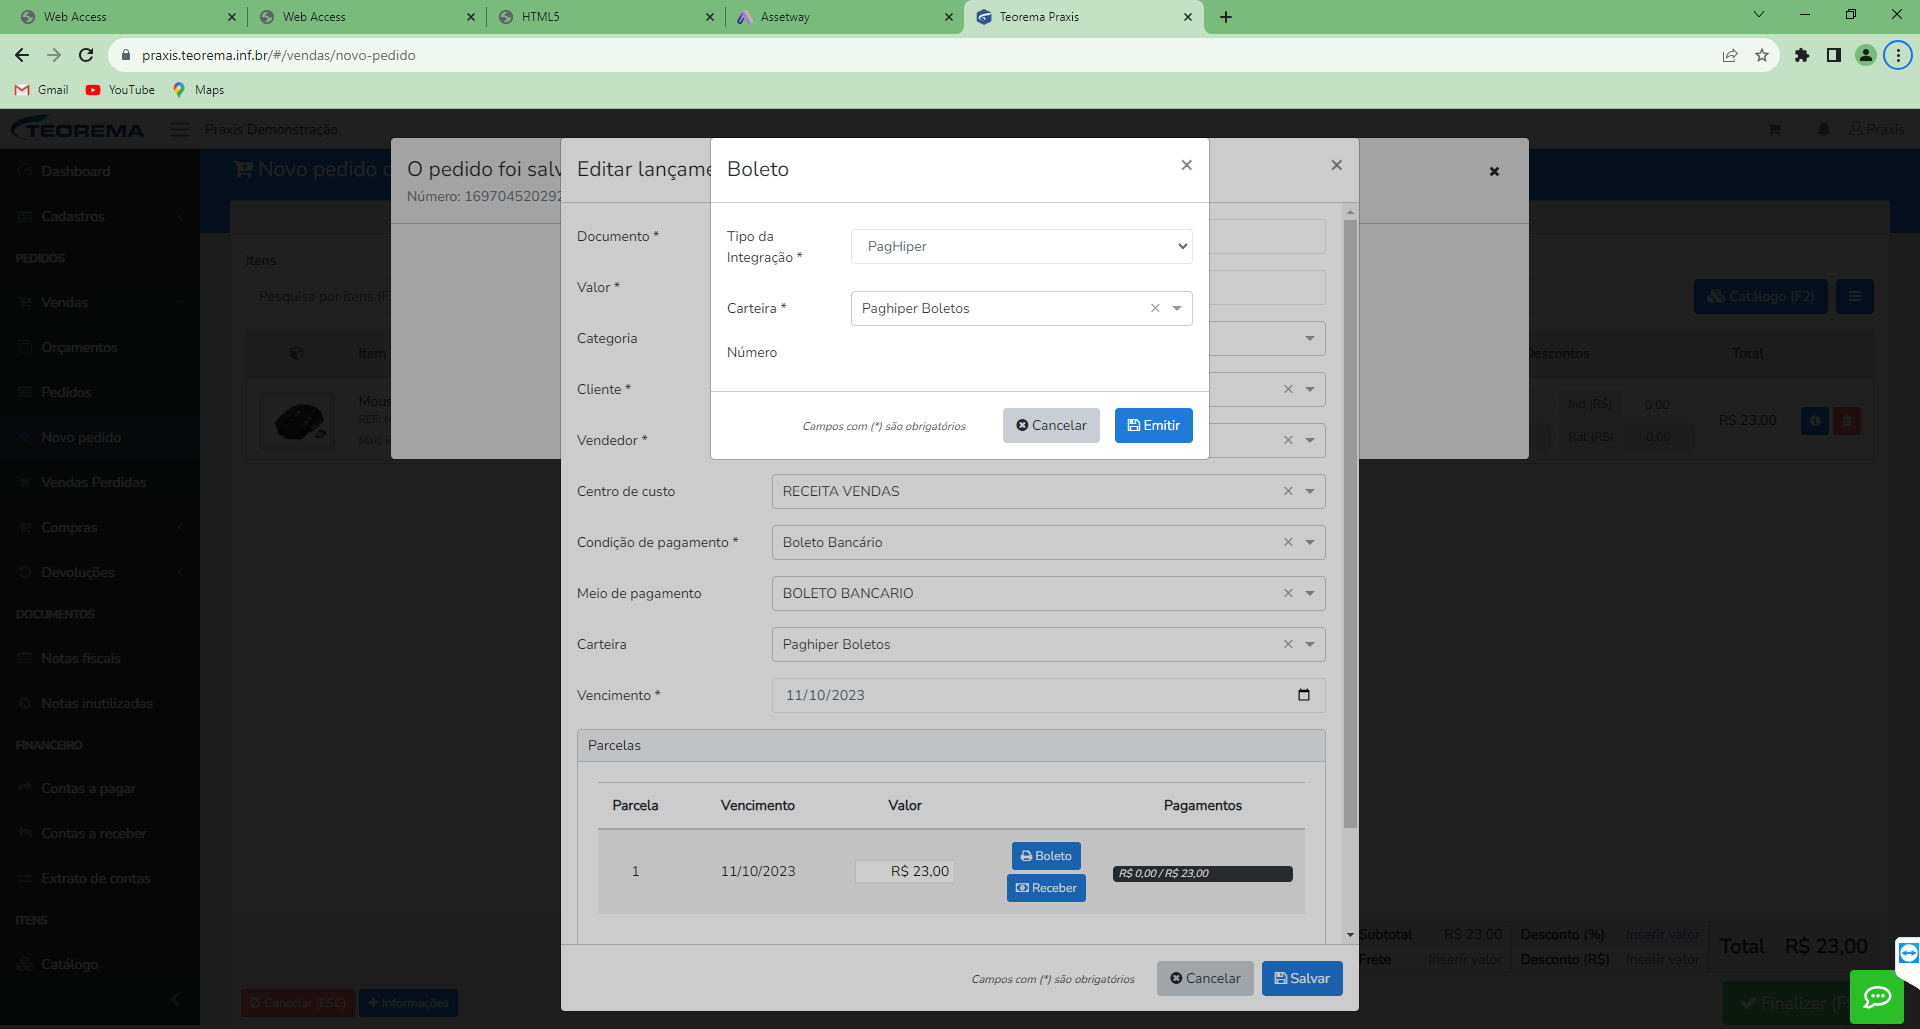
Task: Clear the Condição de pagamento value
Action: coord(1288,542)
